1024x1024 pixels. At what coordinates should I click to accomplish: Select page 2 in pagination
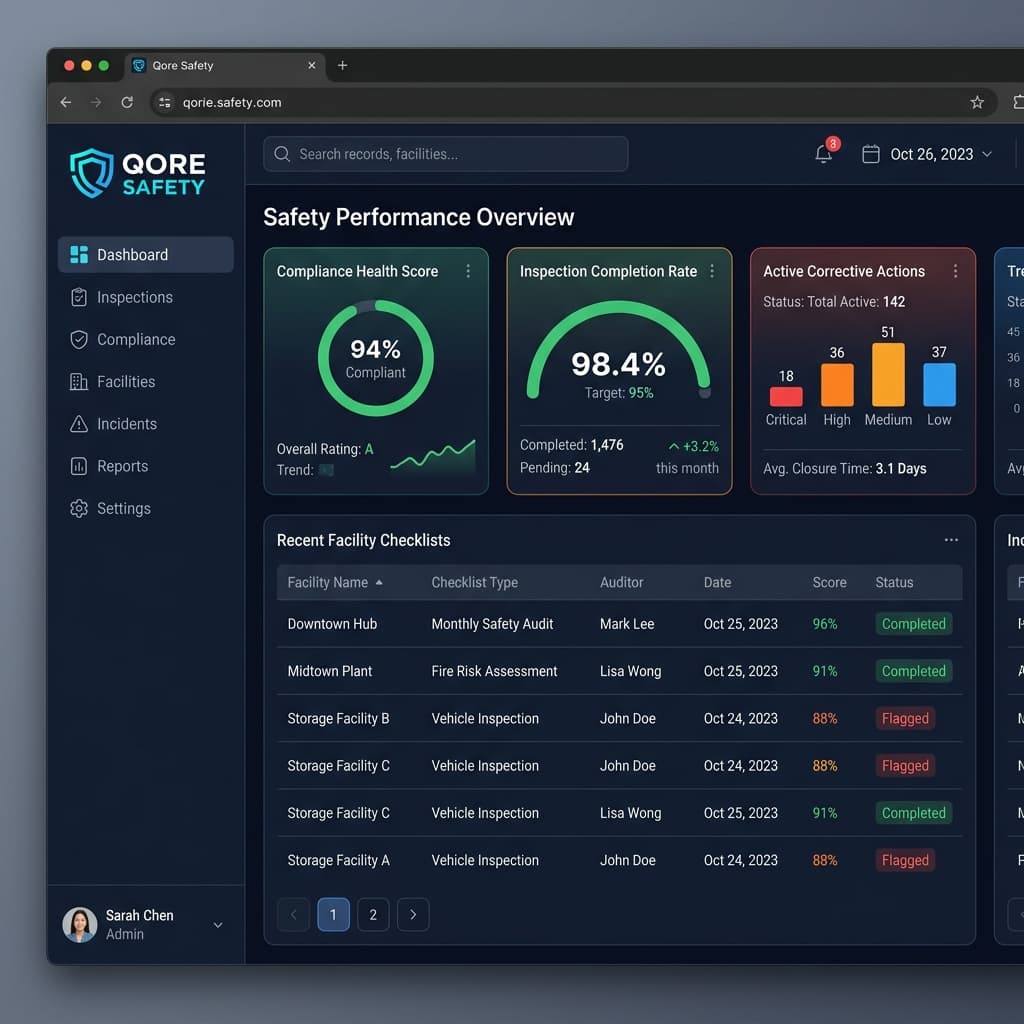pyautogui.click(x=373, y=914)
